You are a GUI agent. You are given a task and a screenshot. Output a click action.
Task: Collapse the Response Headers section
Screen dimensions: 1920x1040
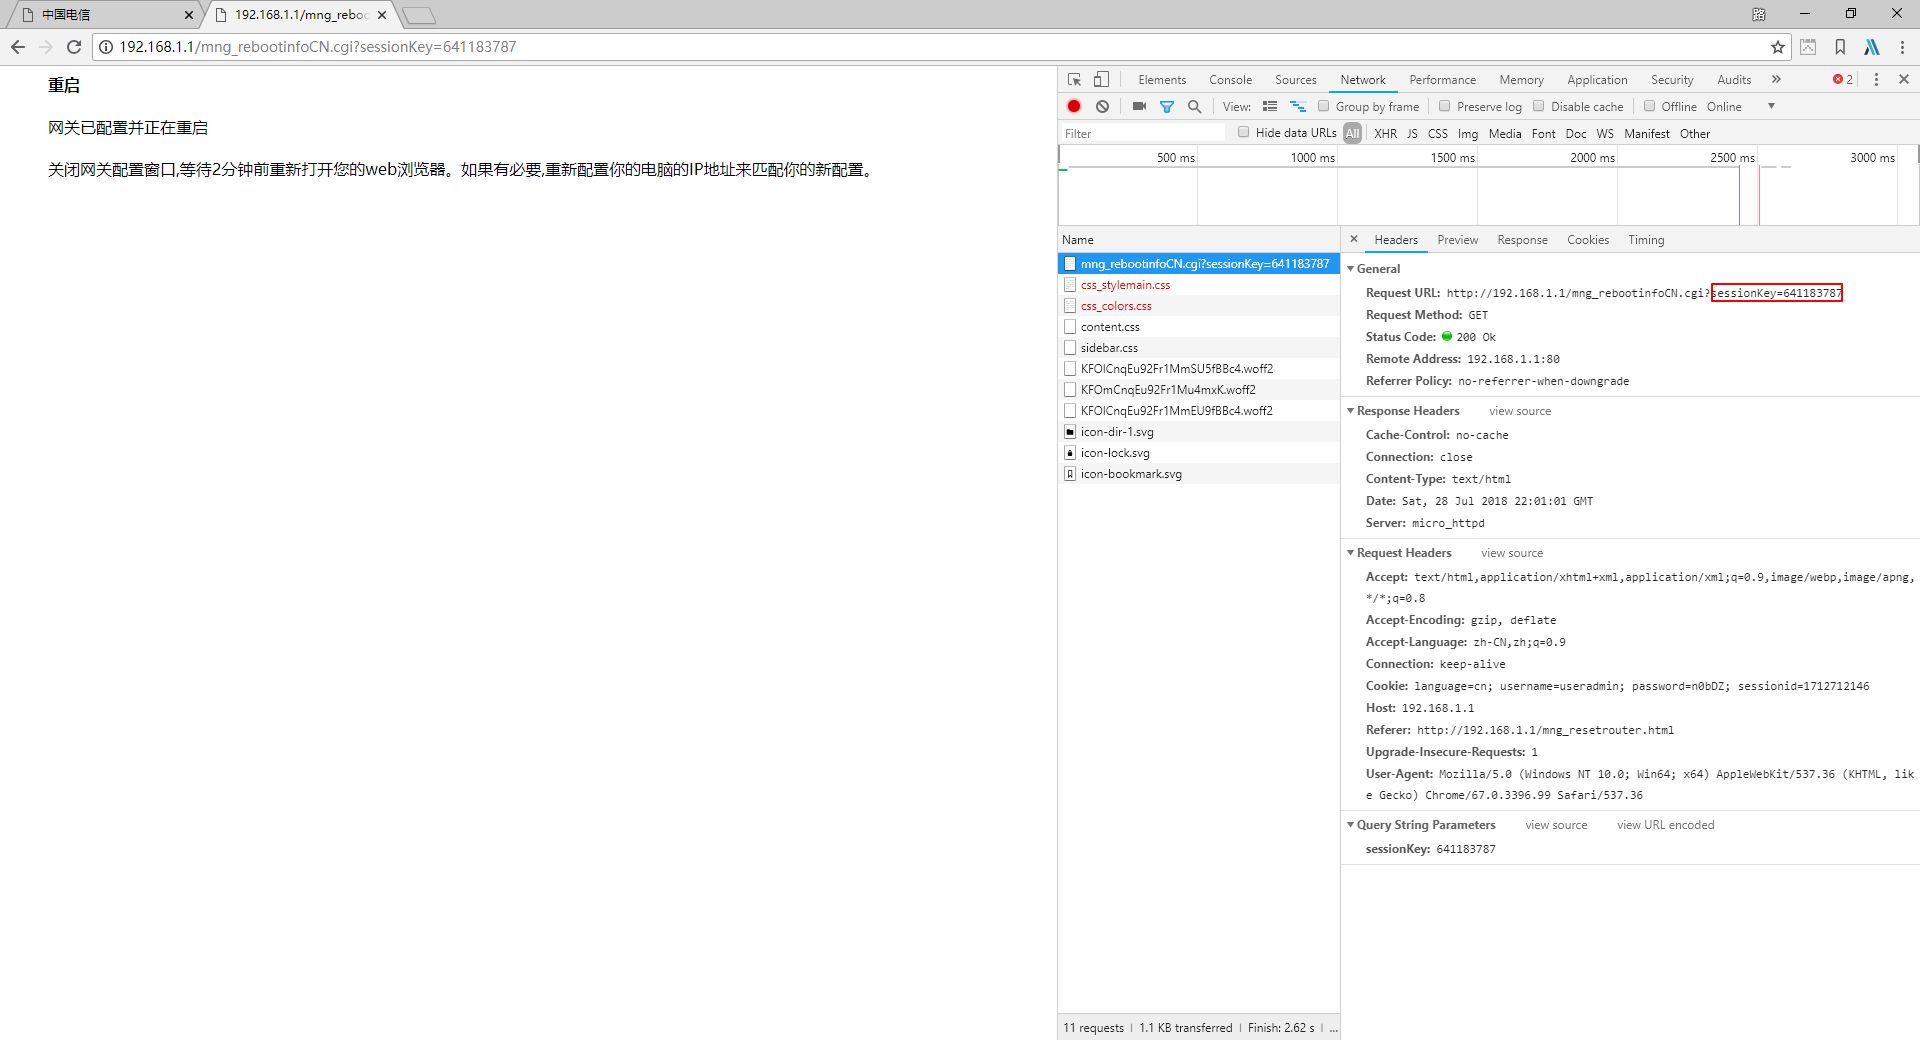tap(1351, 411)
